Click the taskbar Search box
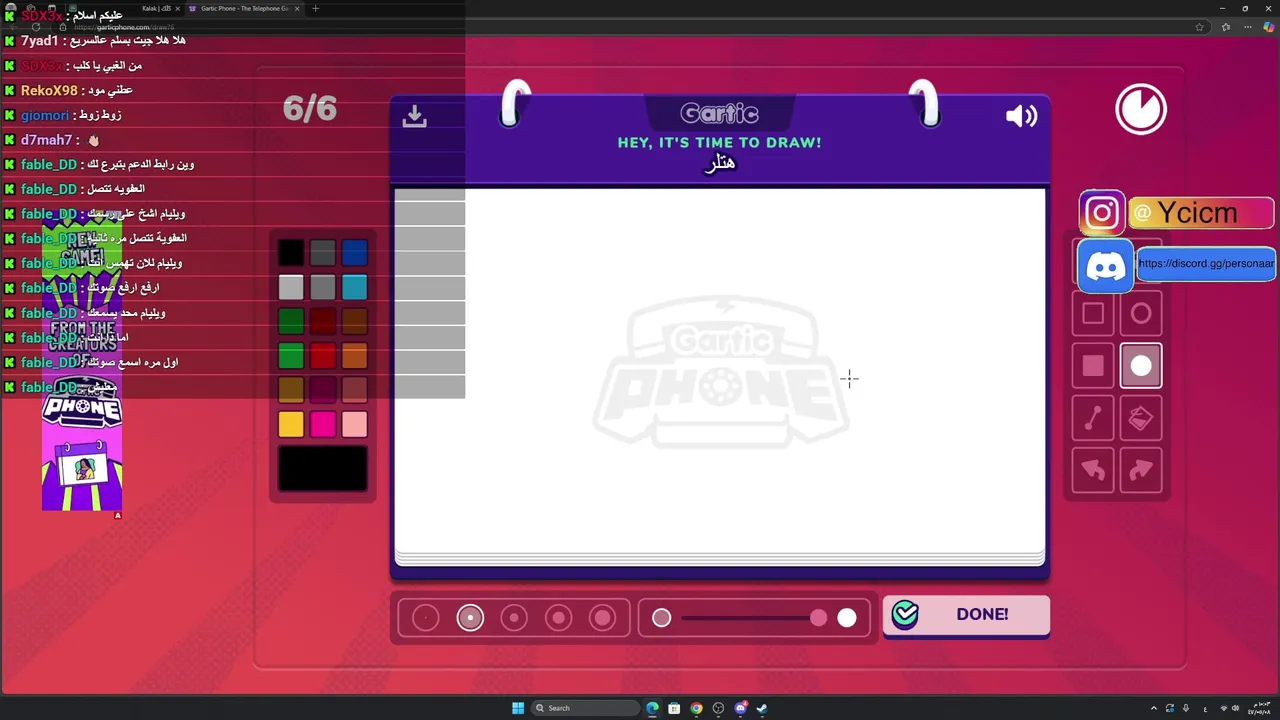 tap(584, 708)
